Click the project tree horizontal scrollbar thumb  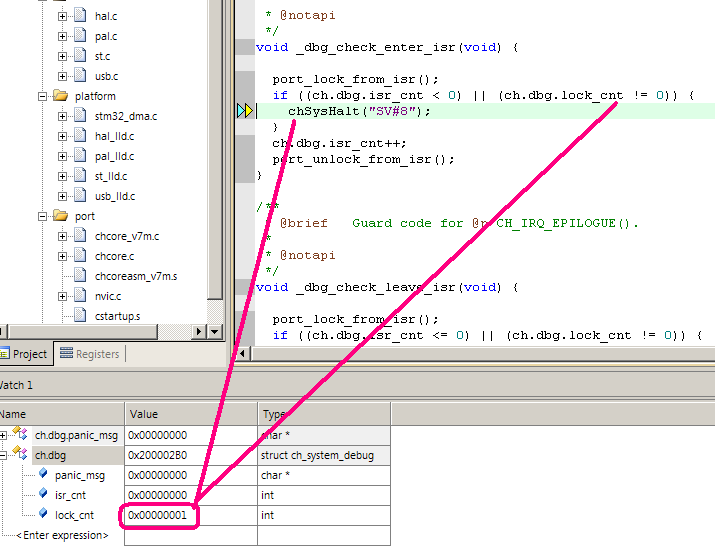pyautogui.click(x=83, y=332)
